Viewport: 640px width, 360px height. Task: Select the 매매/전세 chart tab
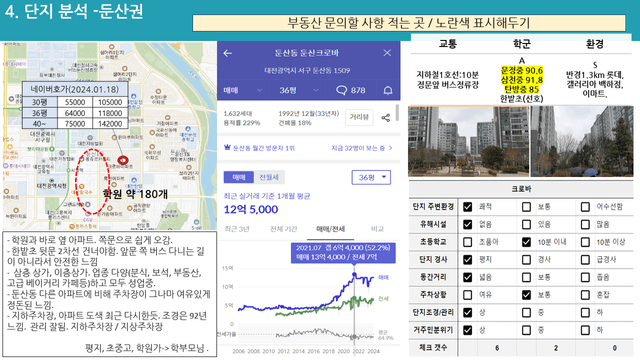click(x=330, y=229)
